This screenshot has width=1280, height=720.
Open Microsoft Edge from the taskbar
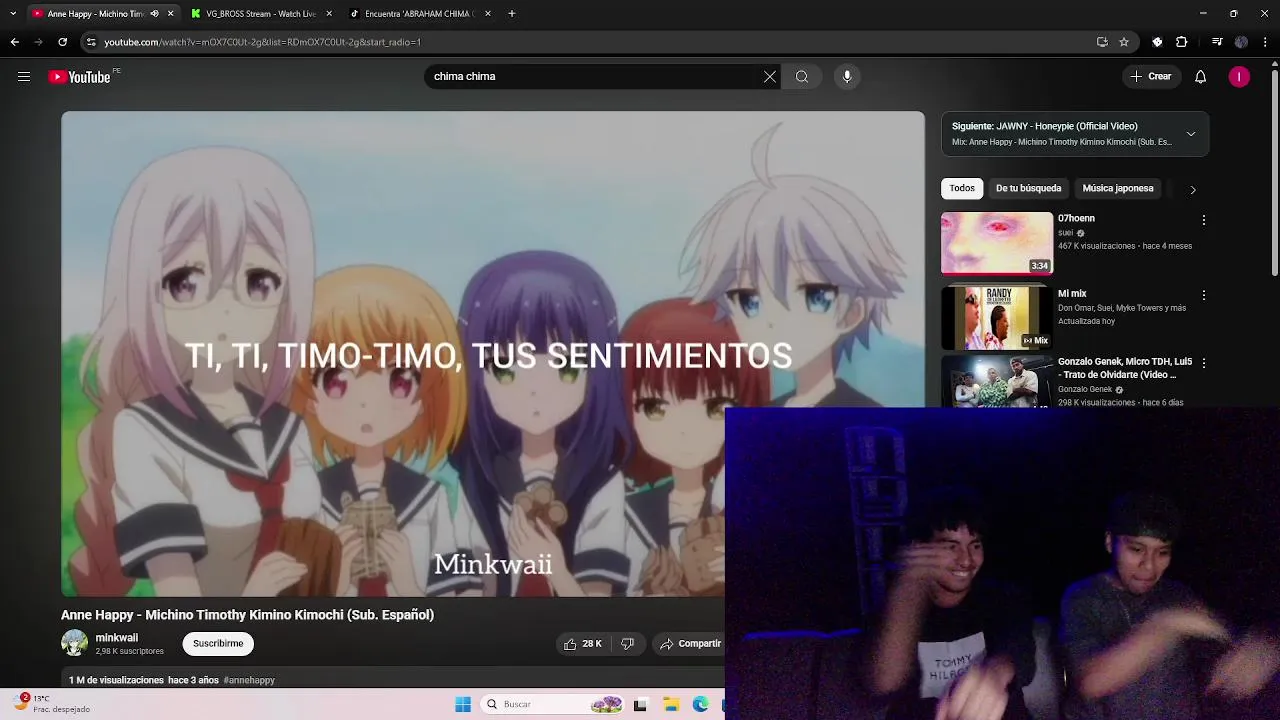tap(701, 704)
